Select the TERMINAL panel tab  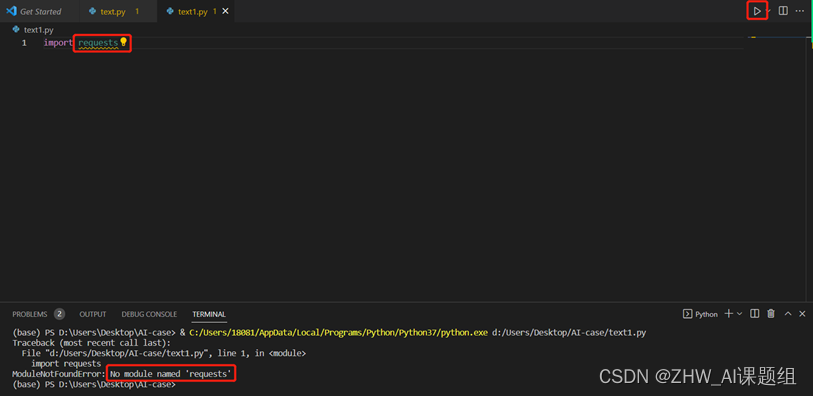209,314
